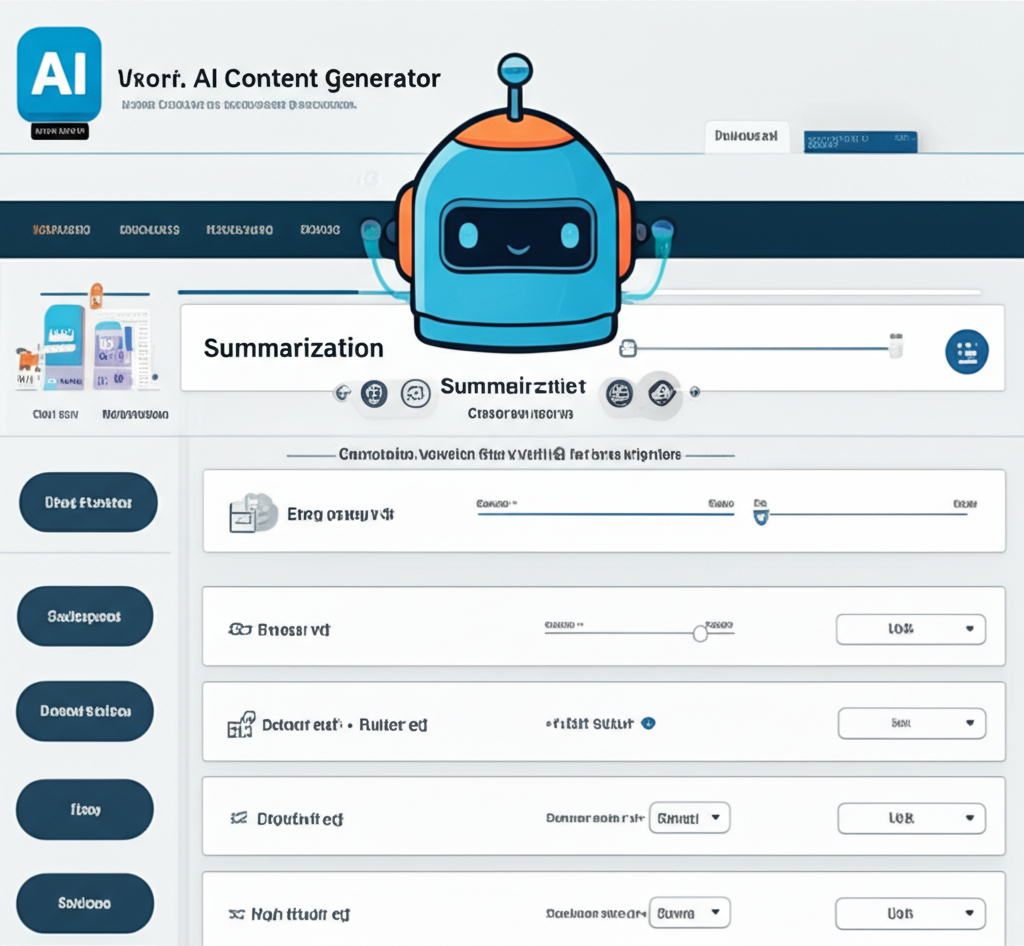Image resolution: width=1024 pixels, height=946 pixels.
Task: Click the blue info dot in the third row
Action: pyautogui.click(x=650, y=723)
